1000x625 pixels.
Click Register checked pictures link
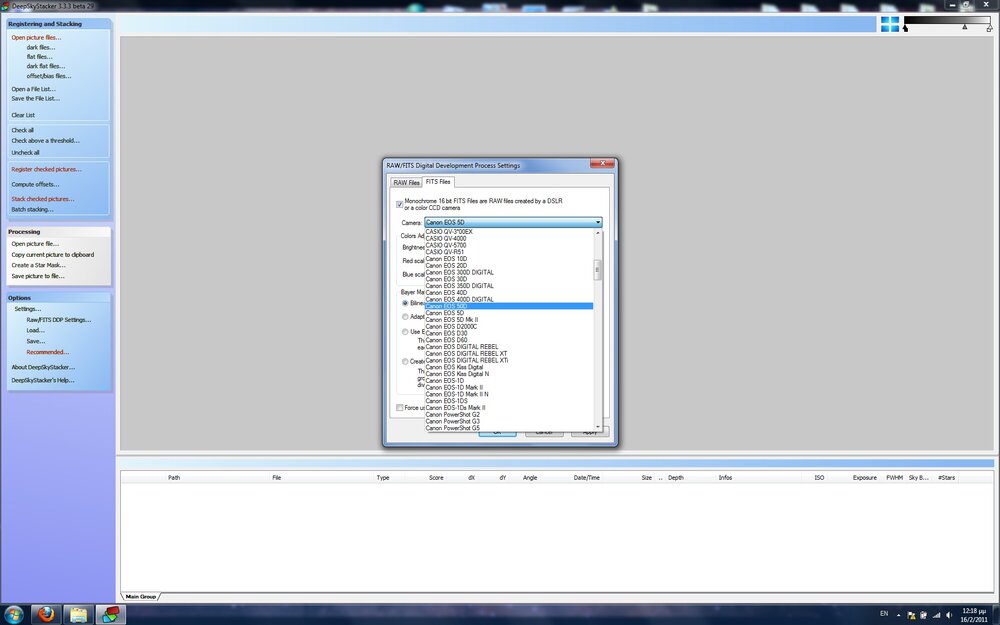[x=46, y=169]
